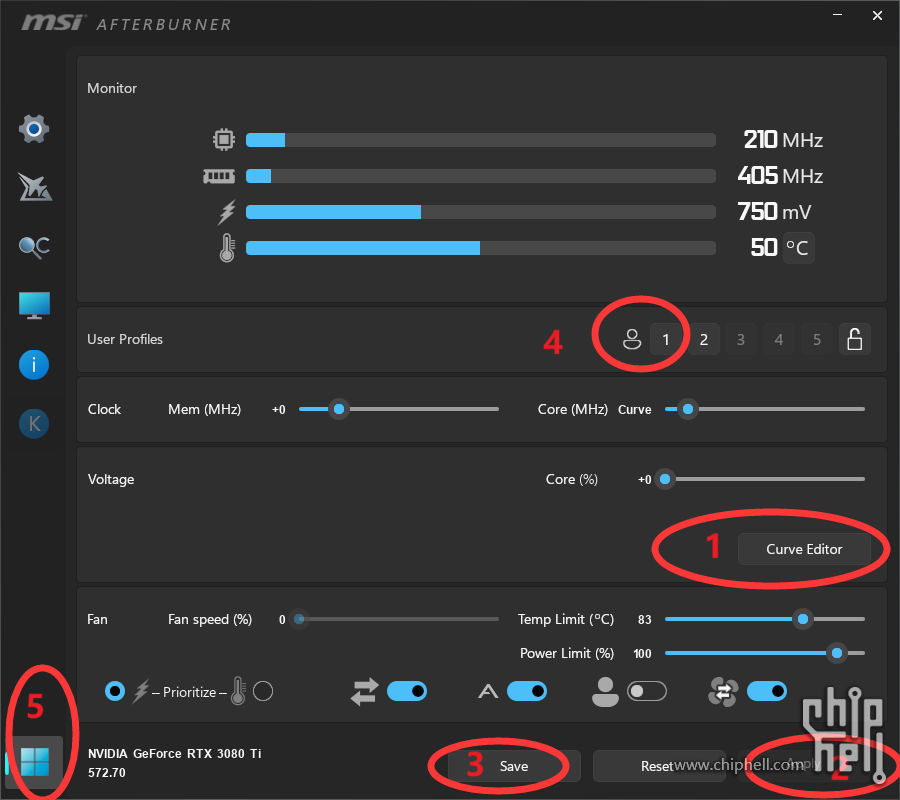
Task: Click the user profile person icon
Action: 632,339
